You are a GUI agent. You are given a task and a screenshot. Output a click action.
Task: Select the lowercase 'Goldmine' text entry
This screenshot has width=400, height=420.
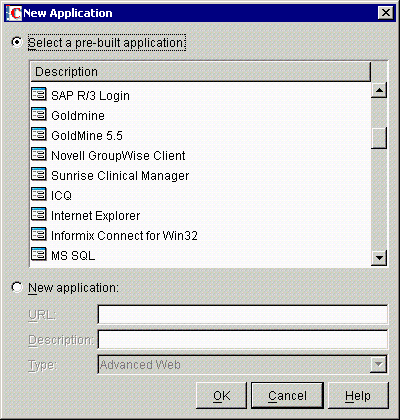click(78, 116)
